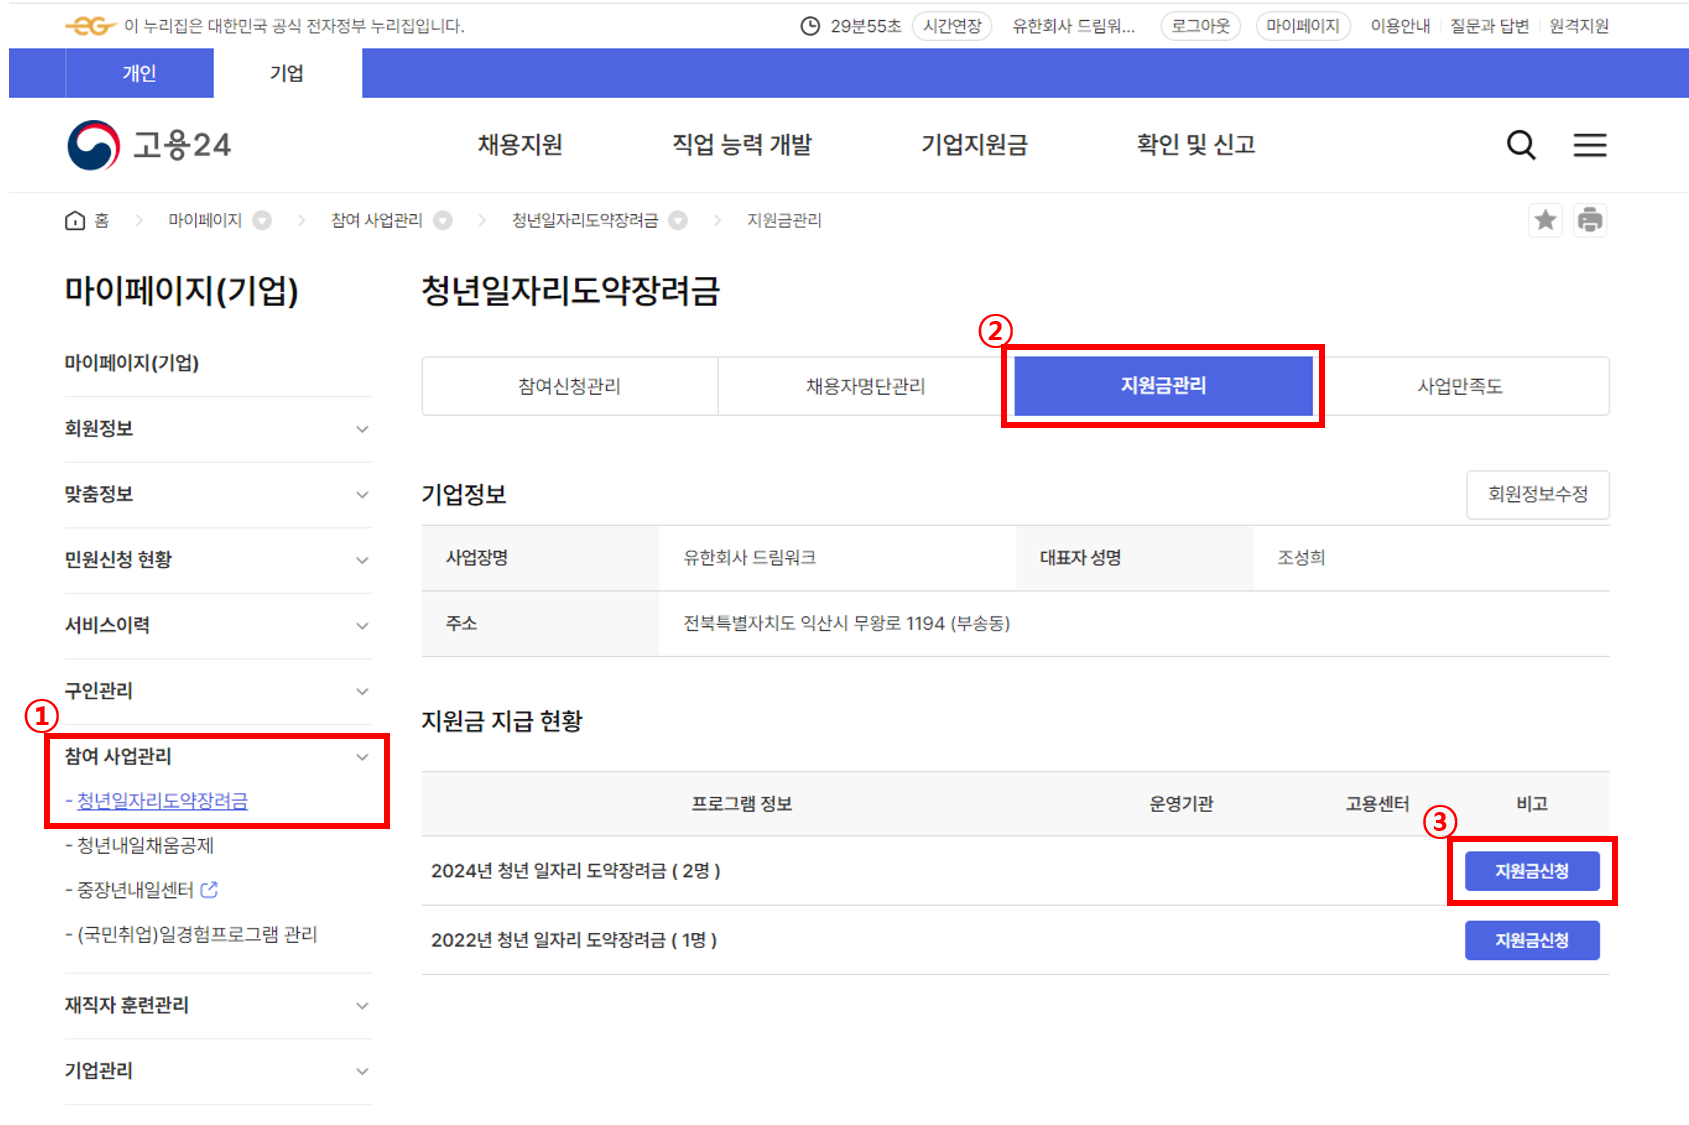Screen dimensions: 1689x1125
Task: Click the address 전북특별자치도 익산시 무왕로 1194
Action: pyautogui.click(x=847, y=623)
